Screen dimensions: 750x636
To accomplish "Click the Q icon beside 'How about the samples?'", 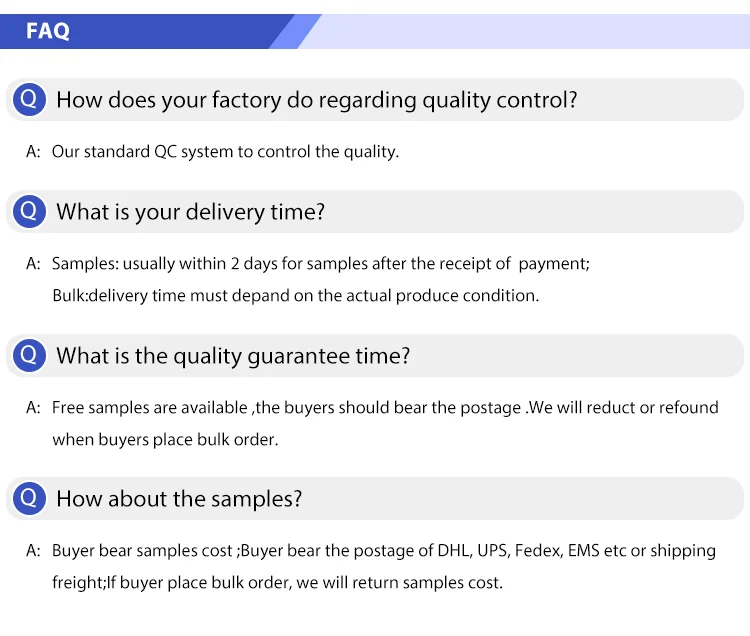I will tap(29, 498).
